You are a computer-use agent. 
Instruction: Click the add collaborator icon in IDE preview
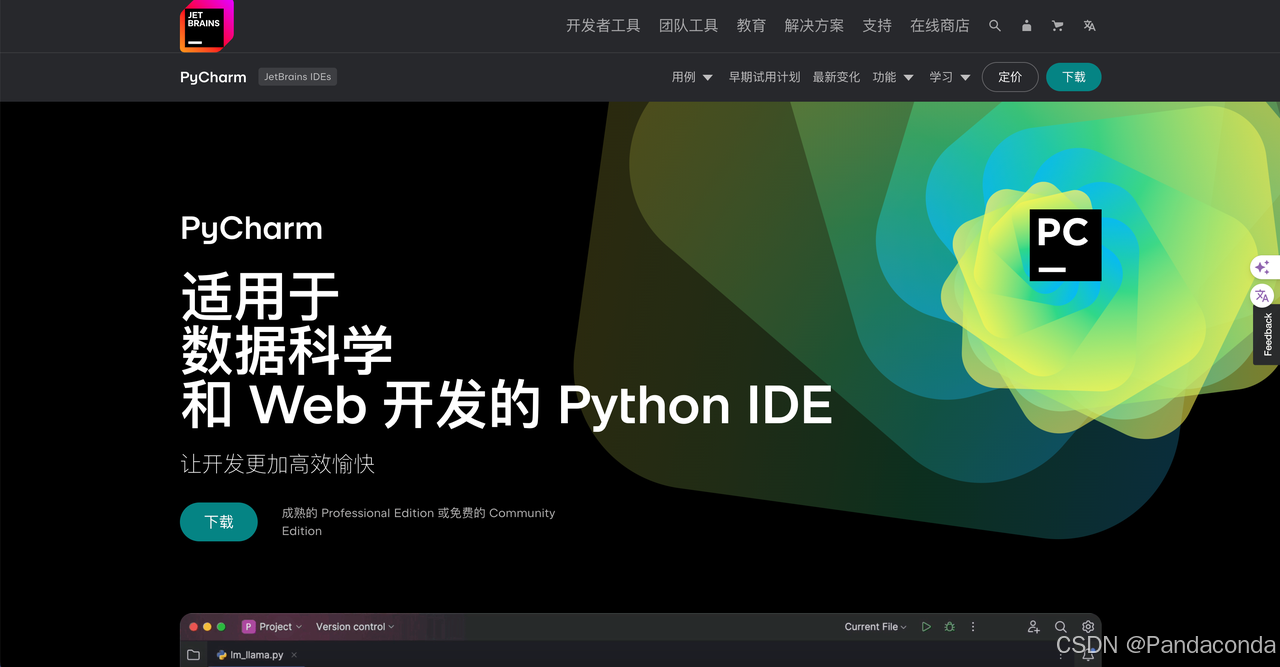(1033, 627)
